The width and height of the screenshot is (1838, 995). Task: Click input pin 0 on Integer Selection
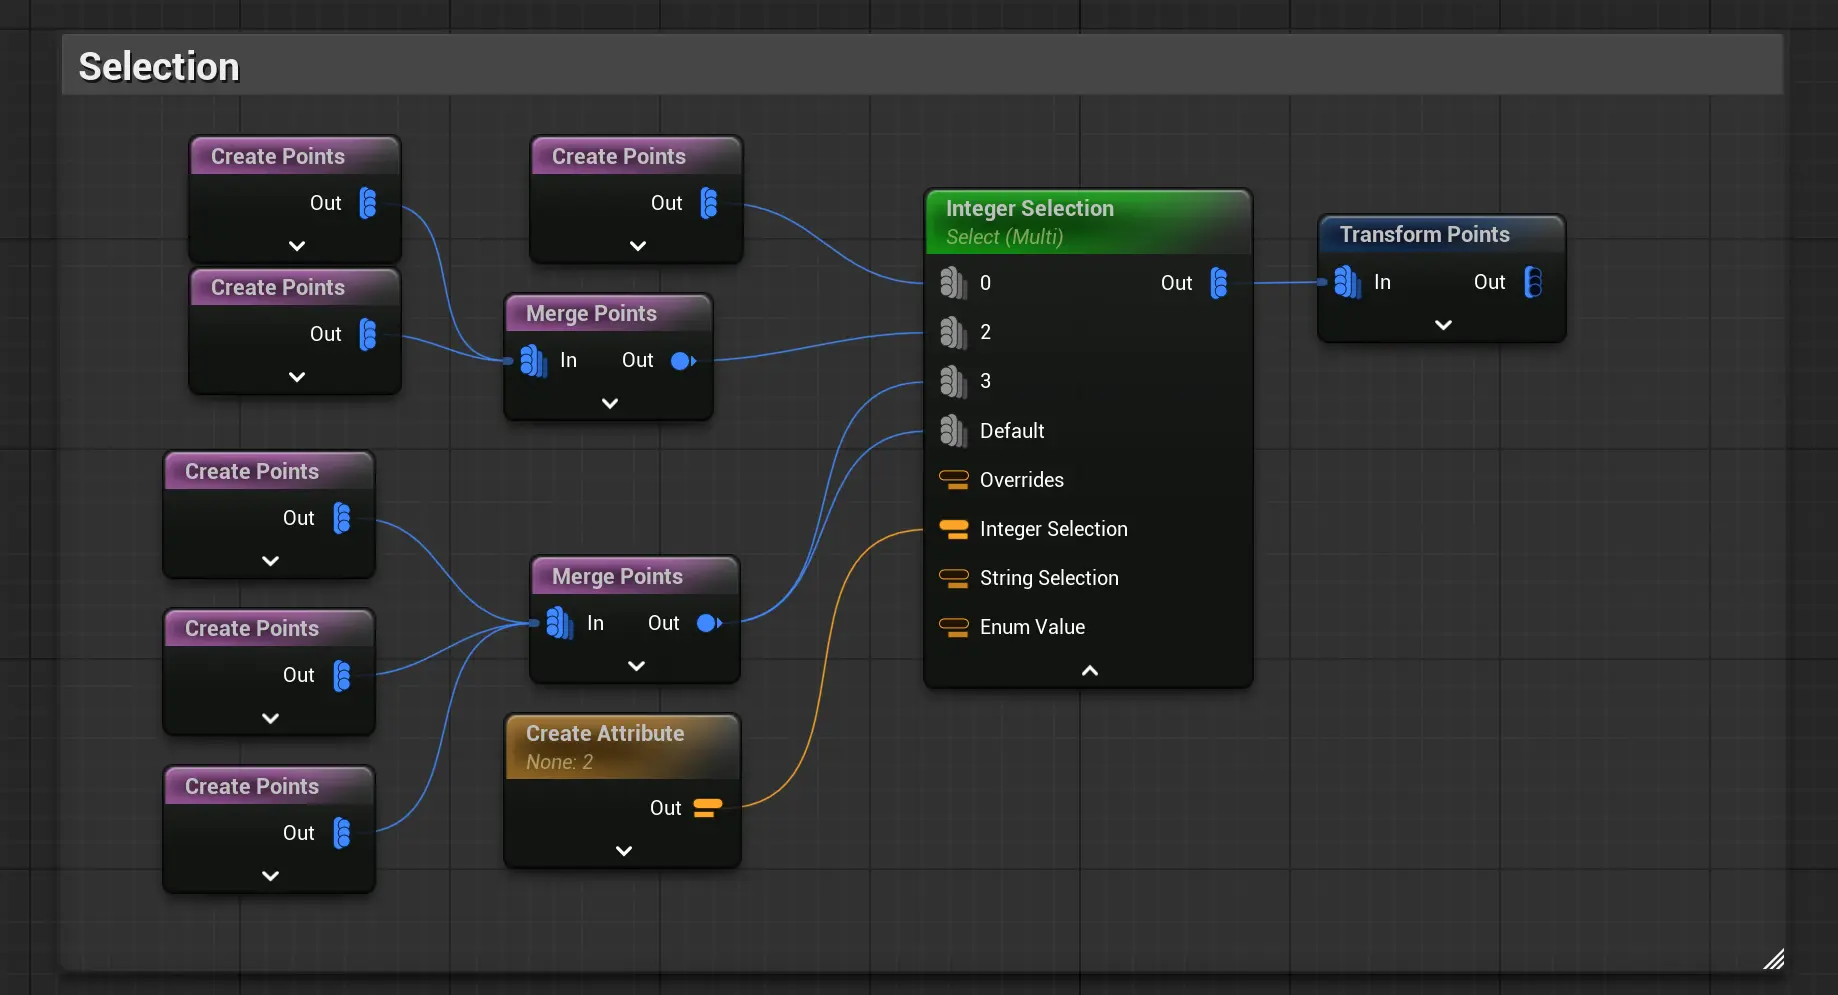[953, 283]
